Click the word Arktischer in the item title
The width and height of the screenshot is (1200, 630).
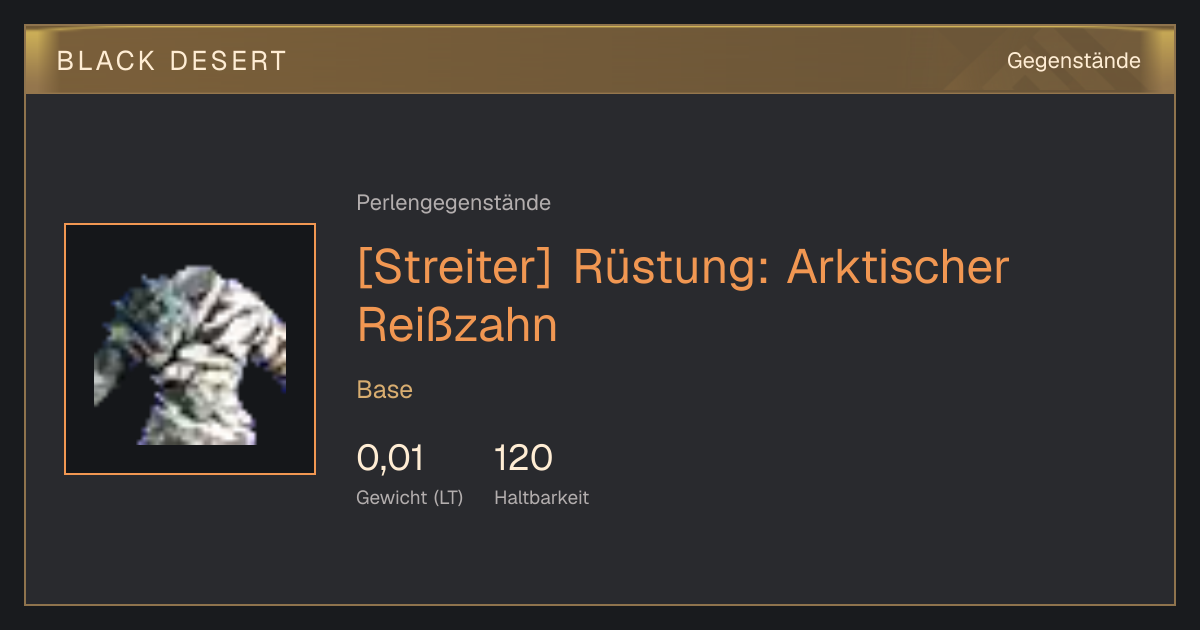[x=898, y=268]
